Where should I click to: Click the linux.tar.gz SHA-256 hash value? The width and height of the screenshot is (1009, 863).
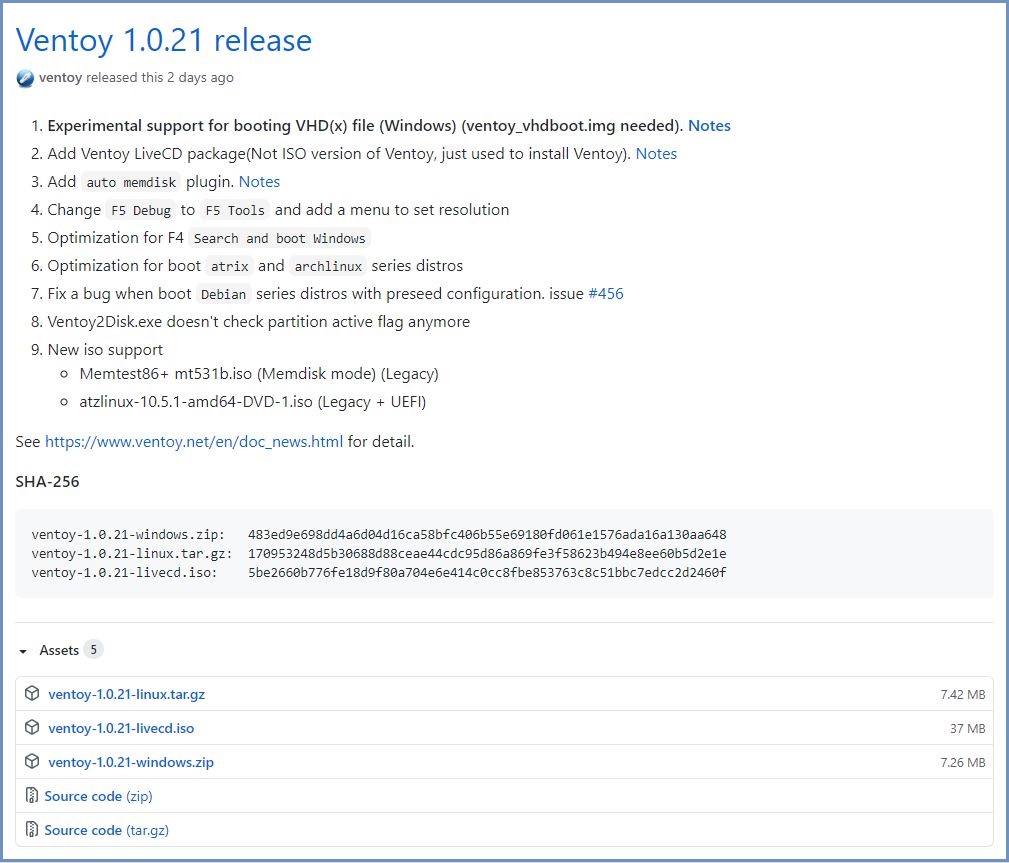(487, 553)
